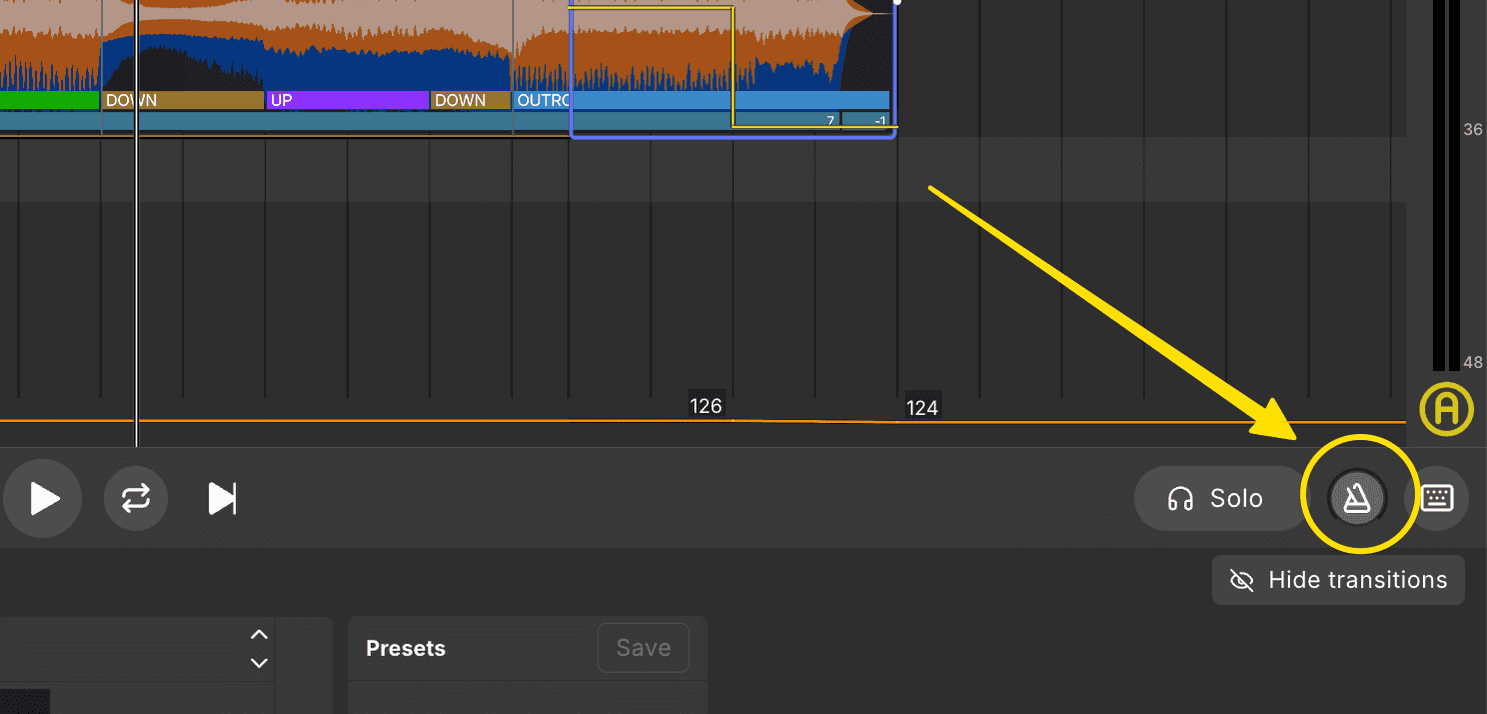
Task: Select the blue transition region box
Action: [733, 68]
